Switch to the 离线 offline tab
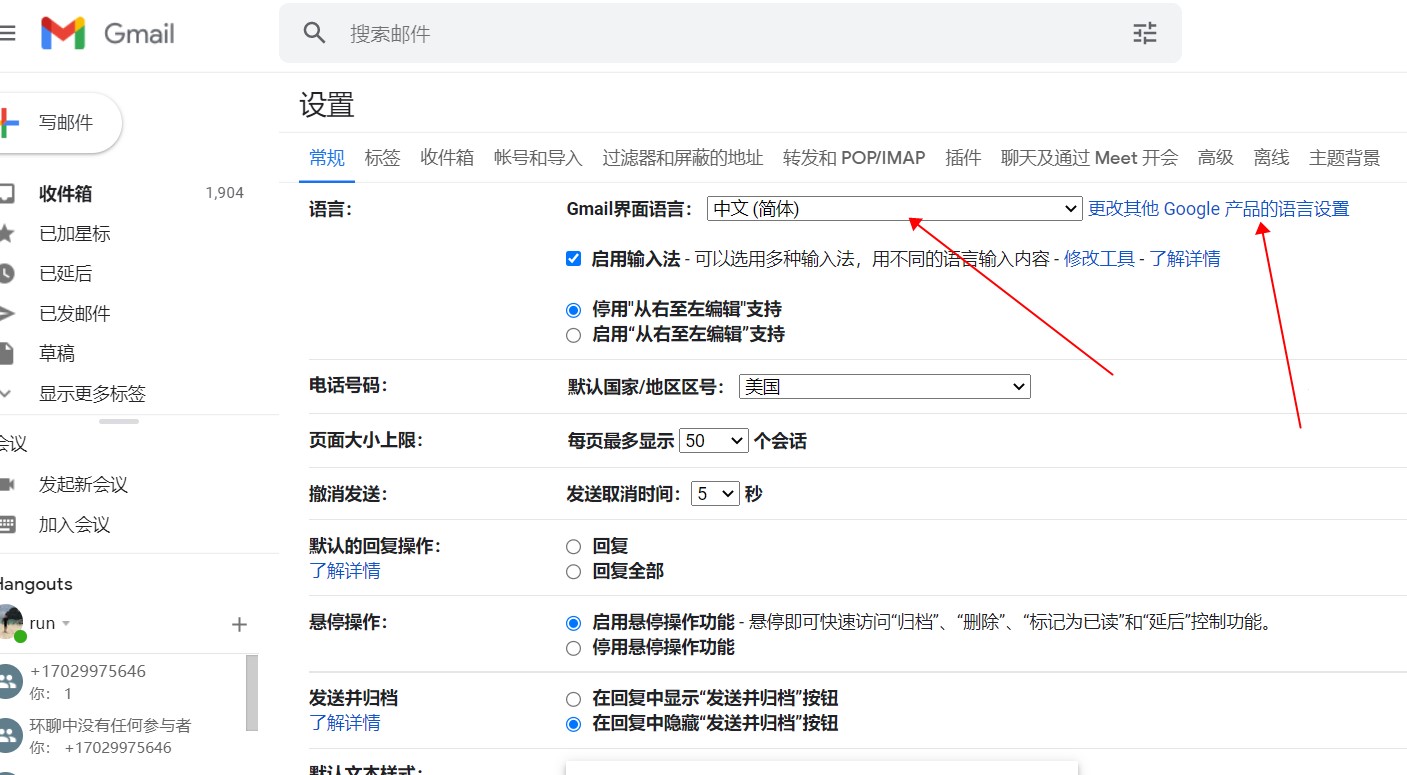1407x775 pixels. (1272, 157)
